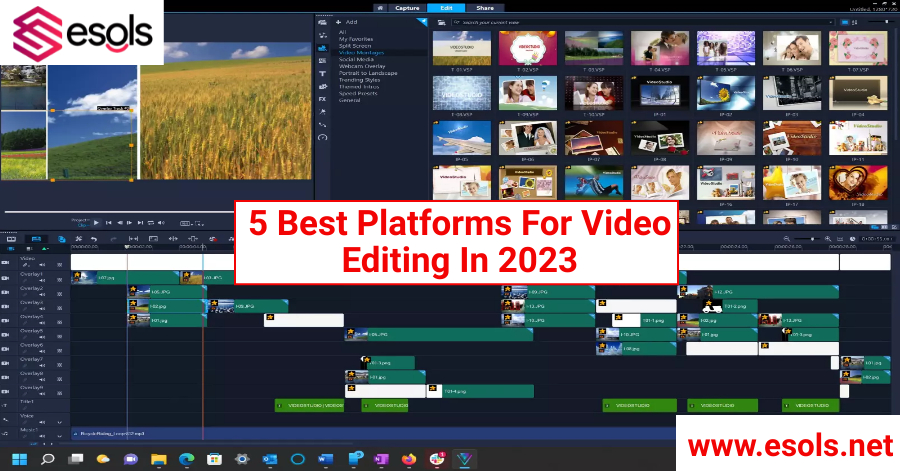The image size is (900, 471).
Task: Click the fit project in timeline icon
Action: 840,239
